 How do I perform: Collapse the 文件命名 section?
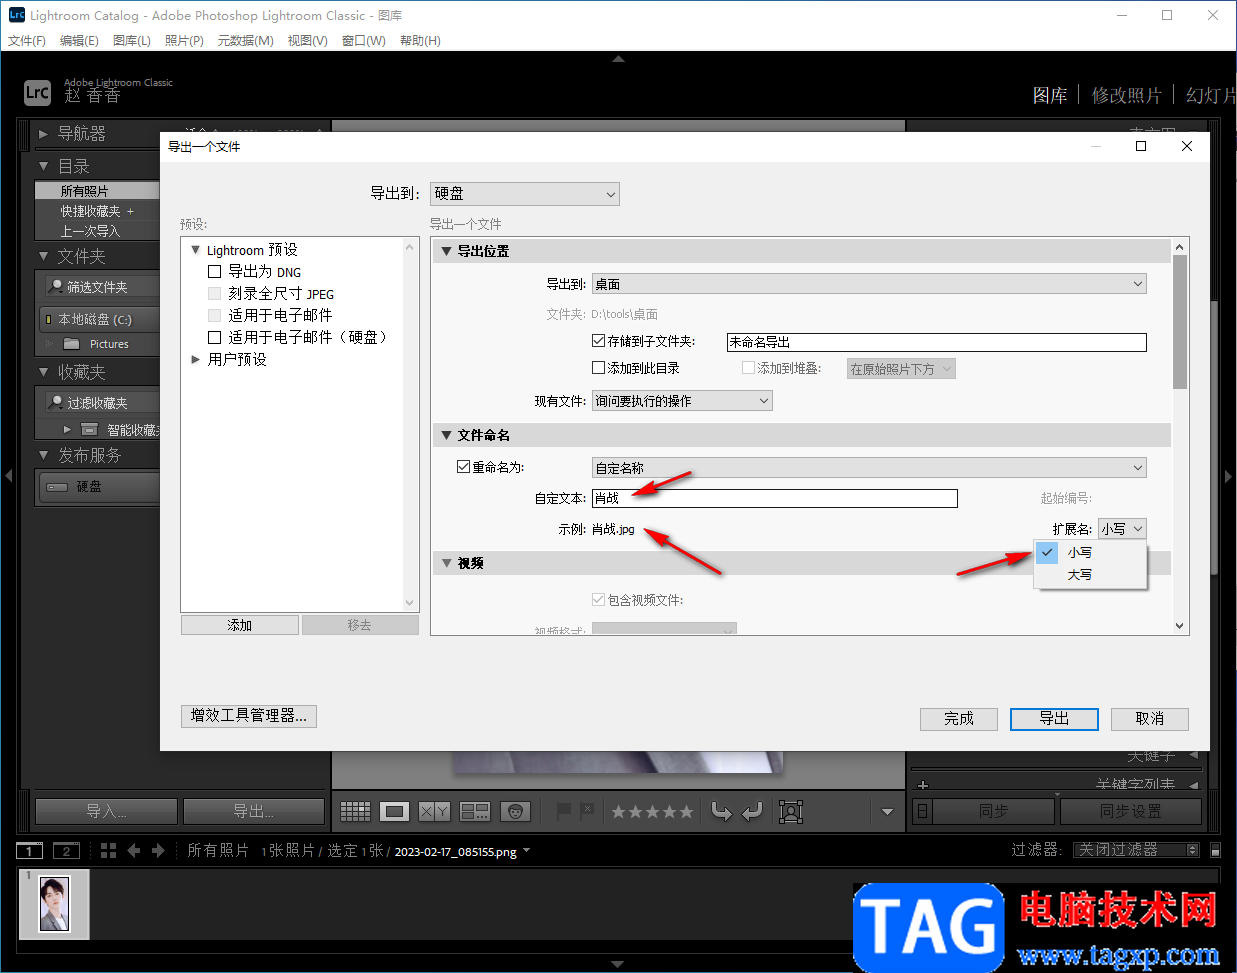click(x=447, y=435)
